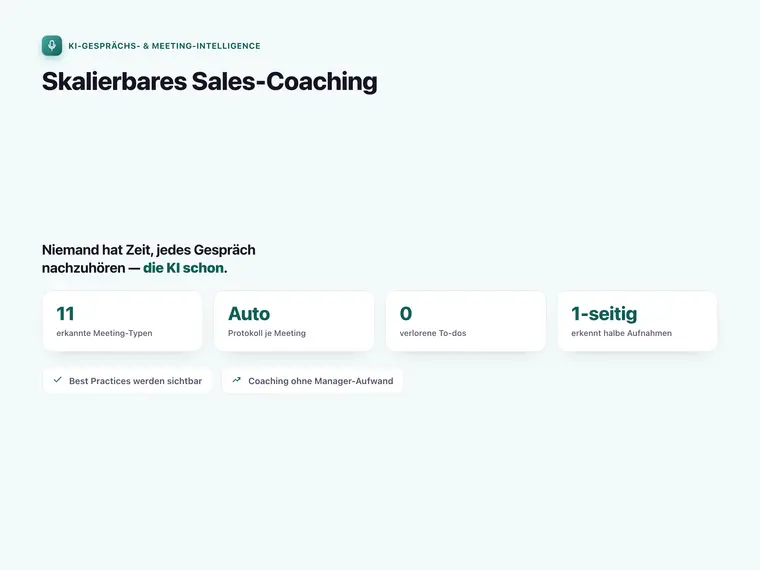This screenshot has width=760, height=570.
Task: Click the green microphone app icon
Action: click(52, 46)
